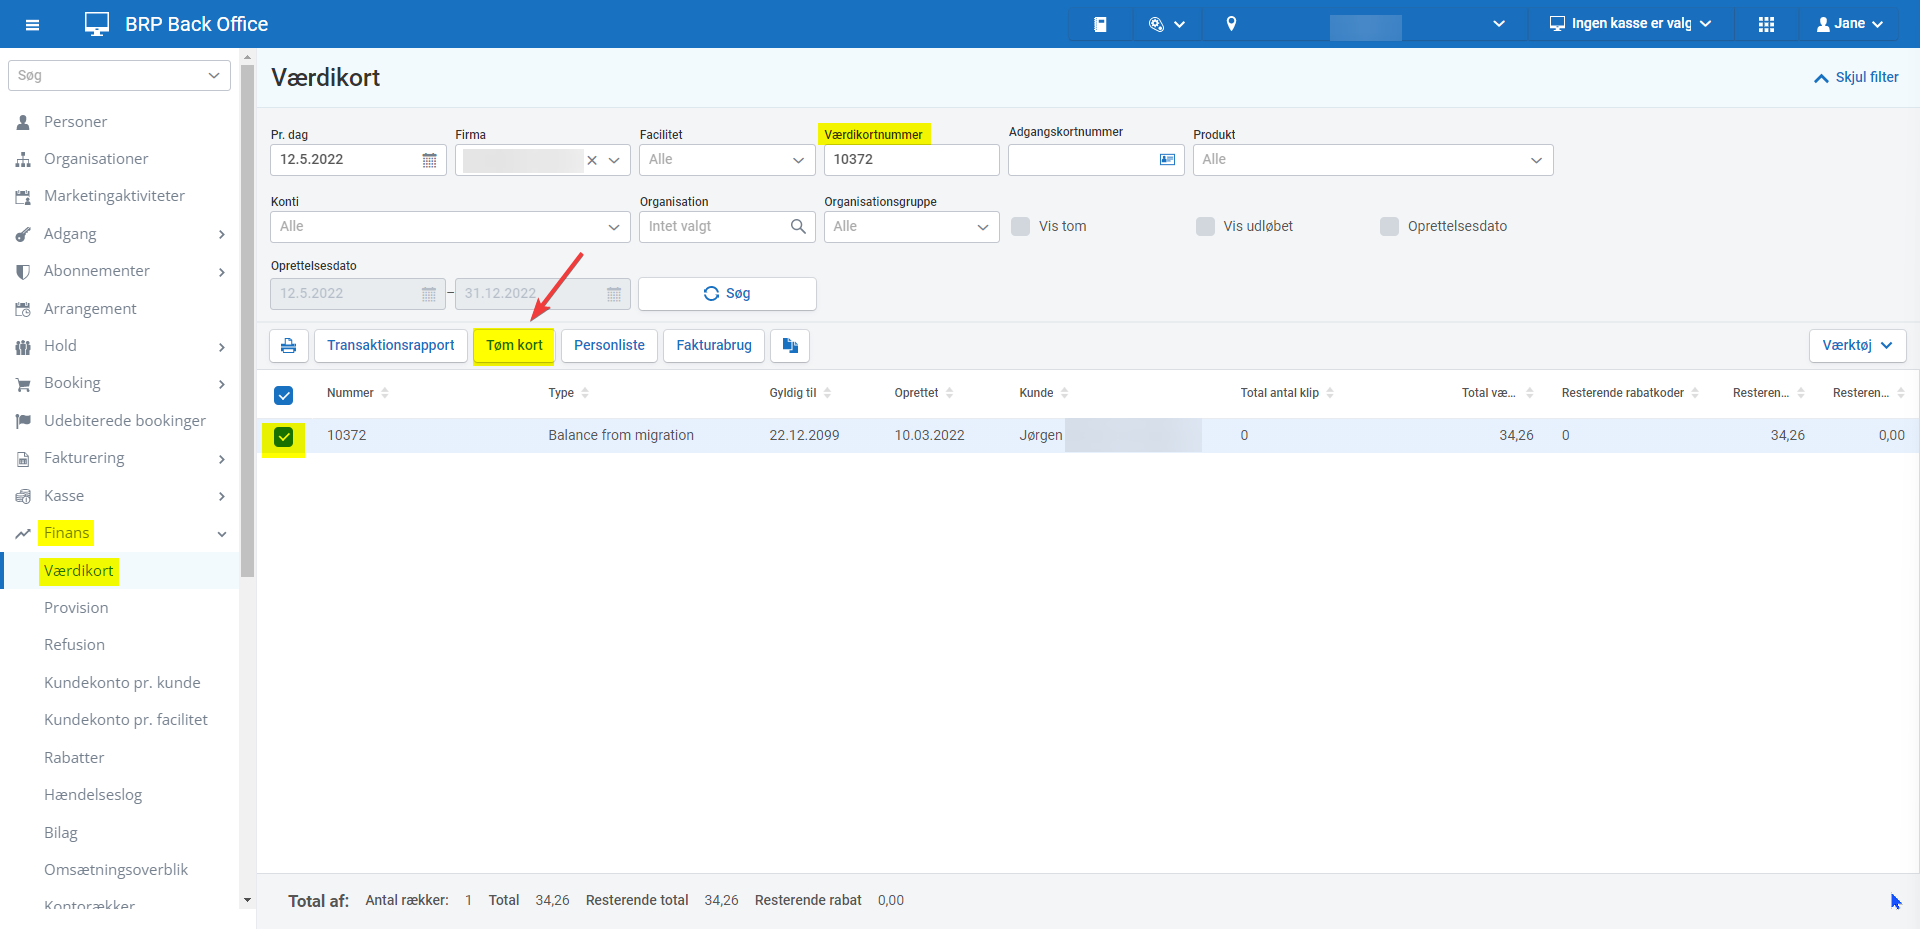Click the Fakturabrug button
This screenshot has width=1920, height=929.
point(714,346)
